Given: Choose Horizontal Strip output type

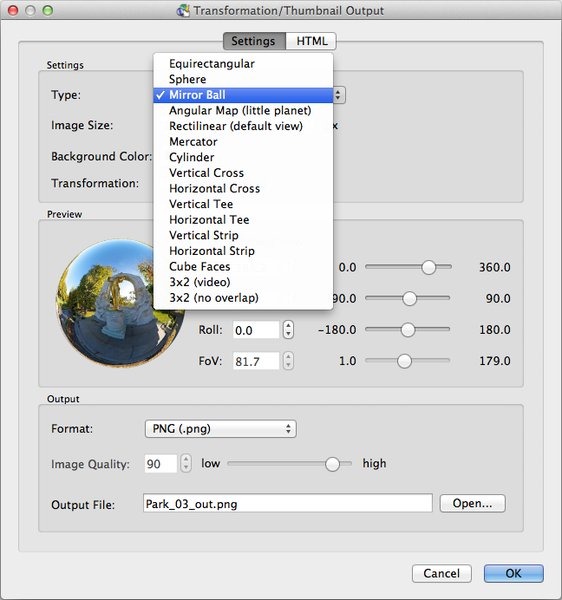Looking at the screenshot, I should [243, 251].
